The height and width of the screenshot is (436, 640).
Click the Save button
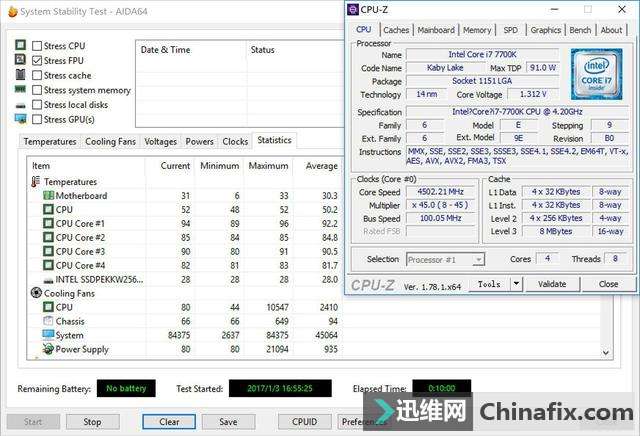(x=228, y=422)
